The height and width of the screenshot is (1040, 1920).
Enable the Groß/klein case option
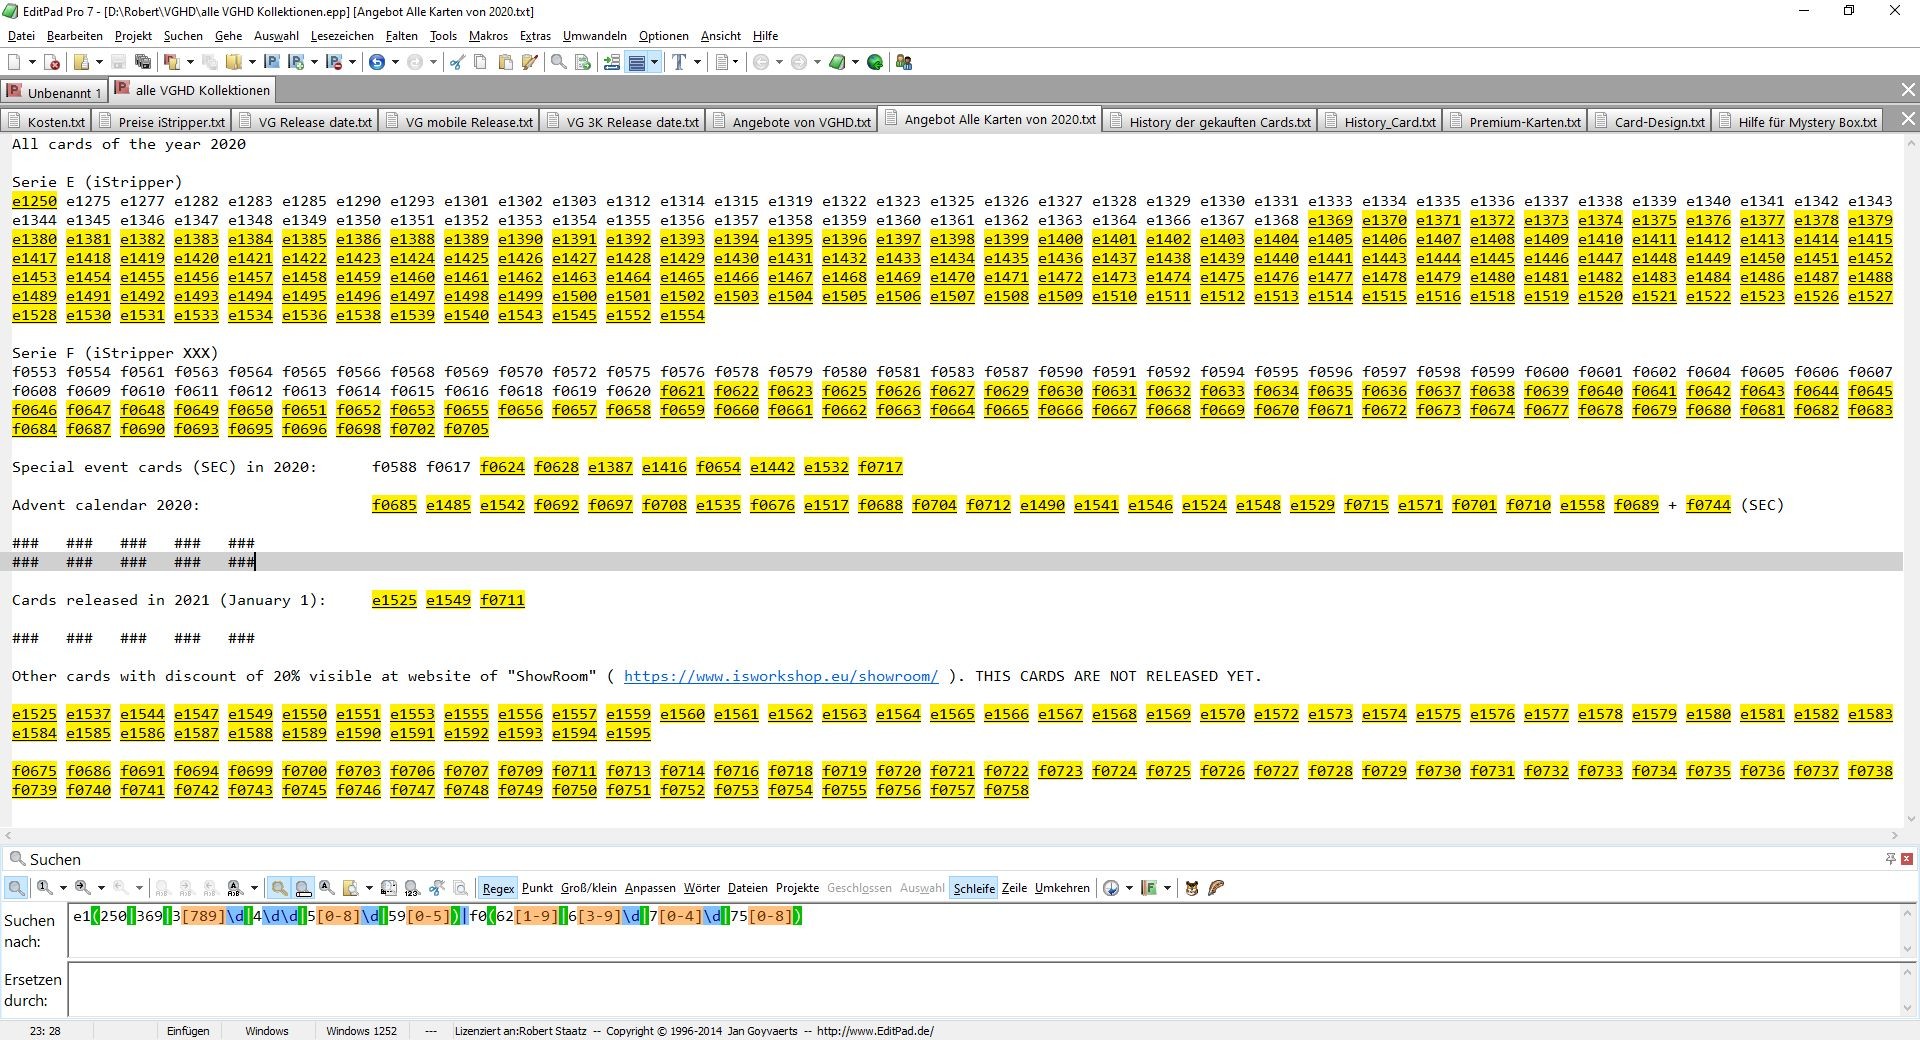pos(588,888)
